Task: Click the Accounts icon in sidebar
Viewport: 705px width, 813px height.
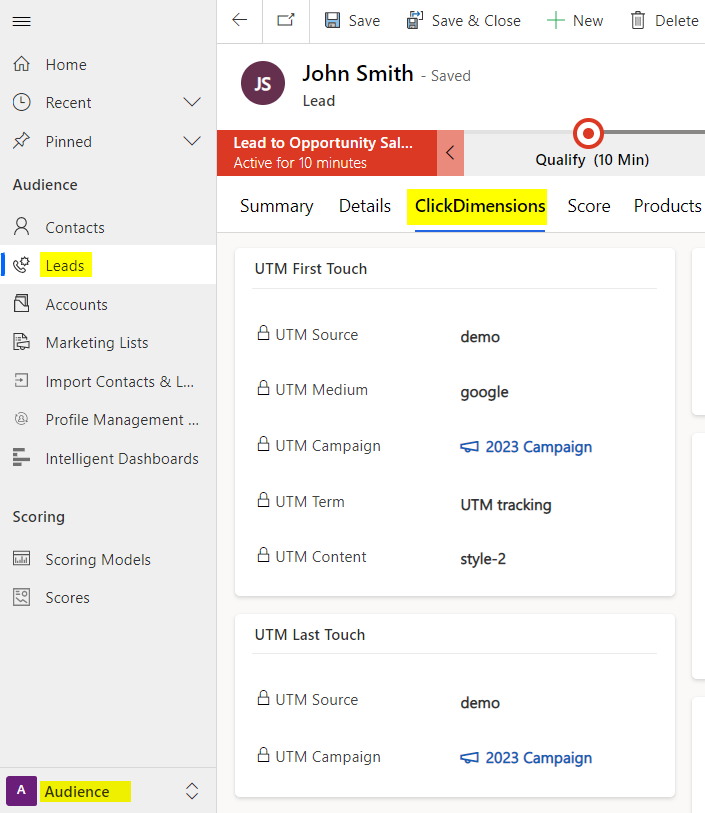Action: (21, 303)
